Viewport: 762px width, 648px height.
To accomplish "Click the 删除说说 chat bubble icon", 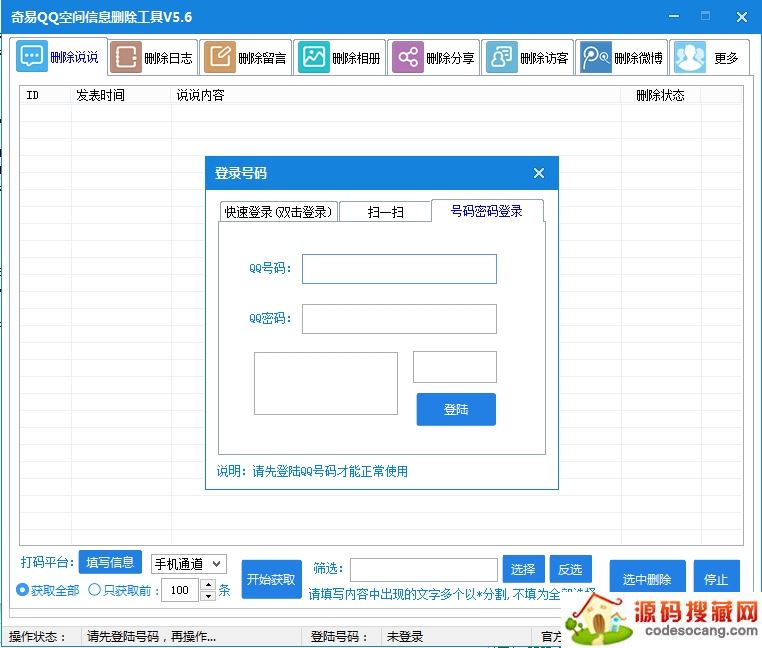I will (32, 56).
